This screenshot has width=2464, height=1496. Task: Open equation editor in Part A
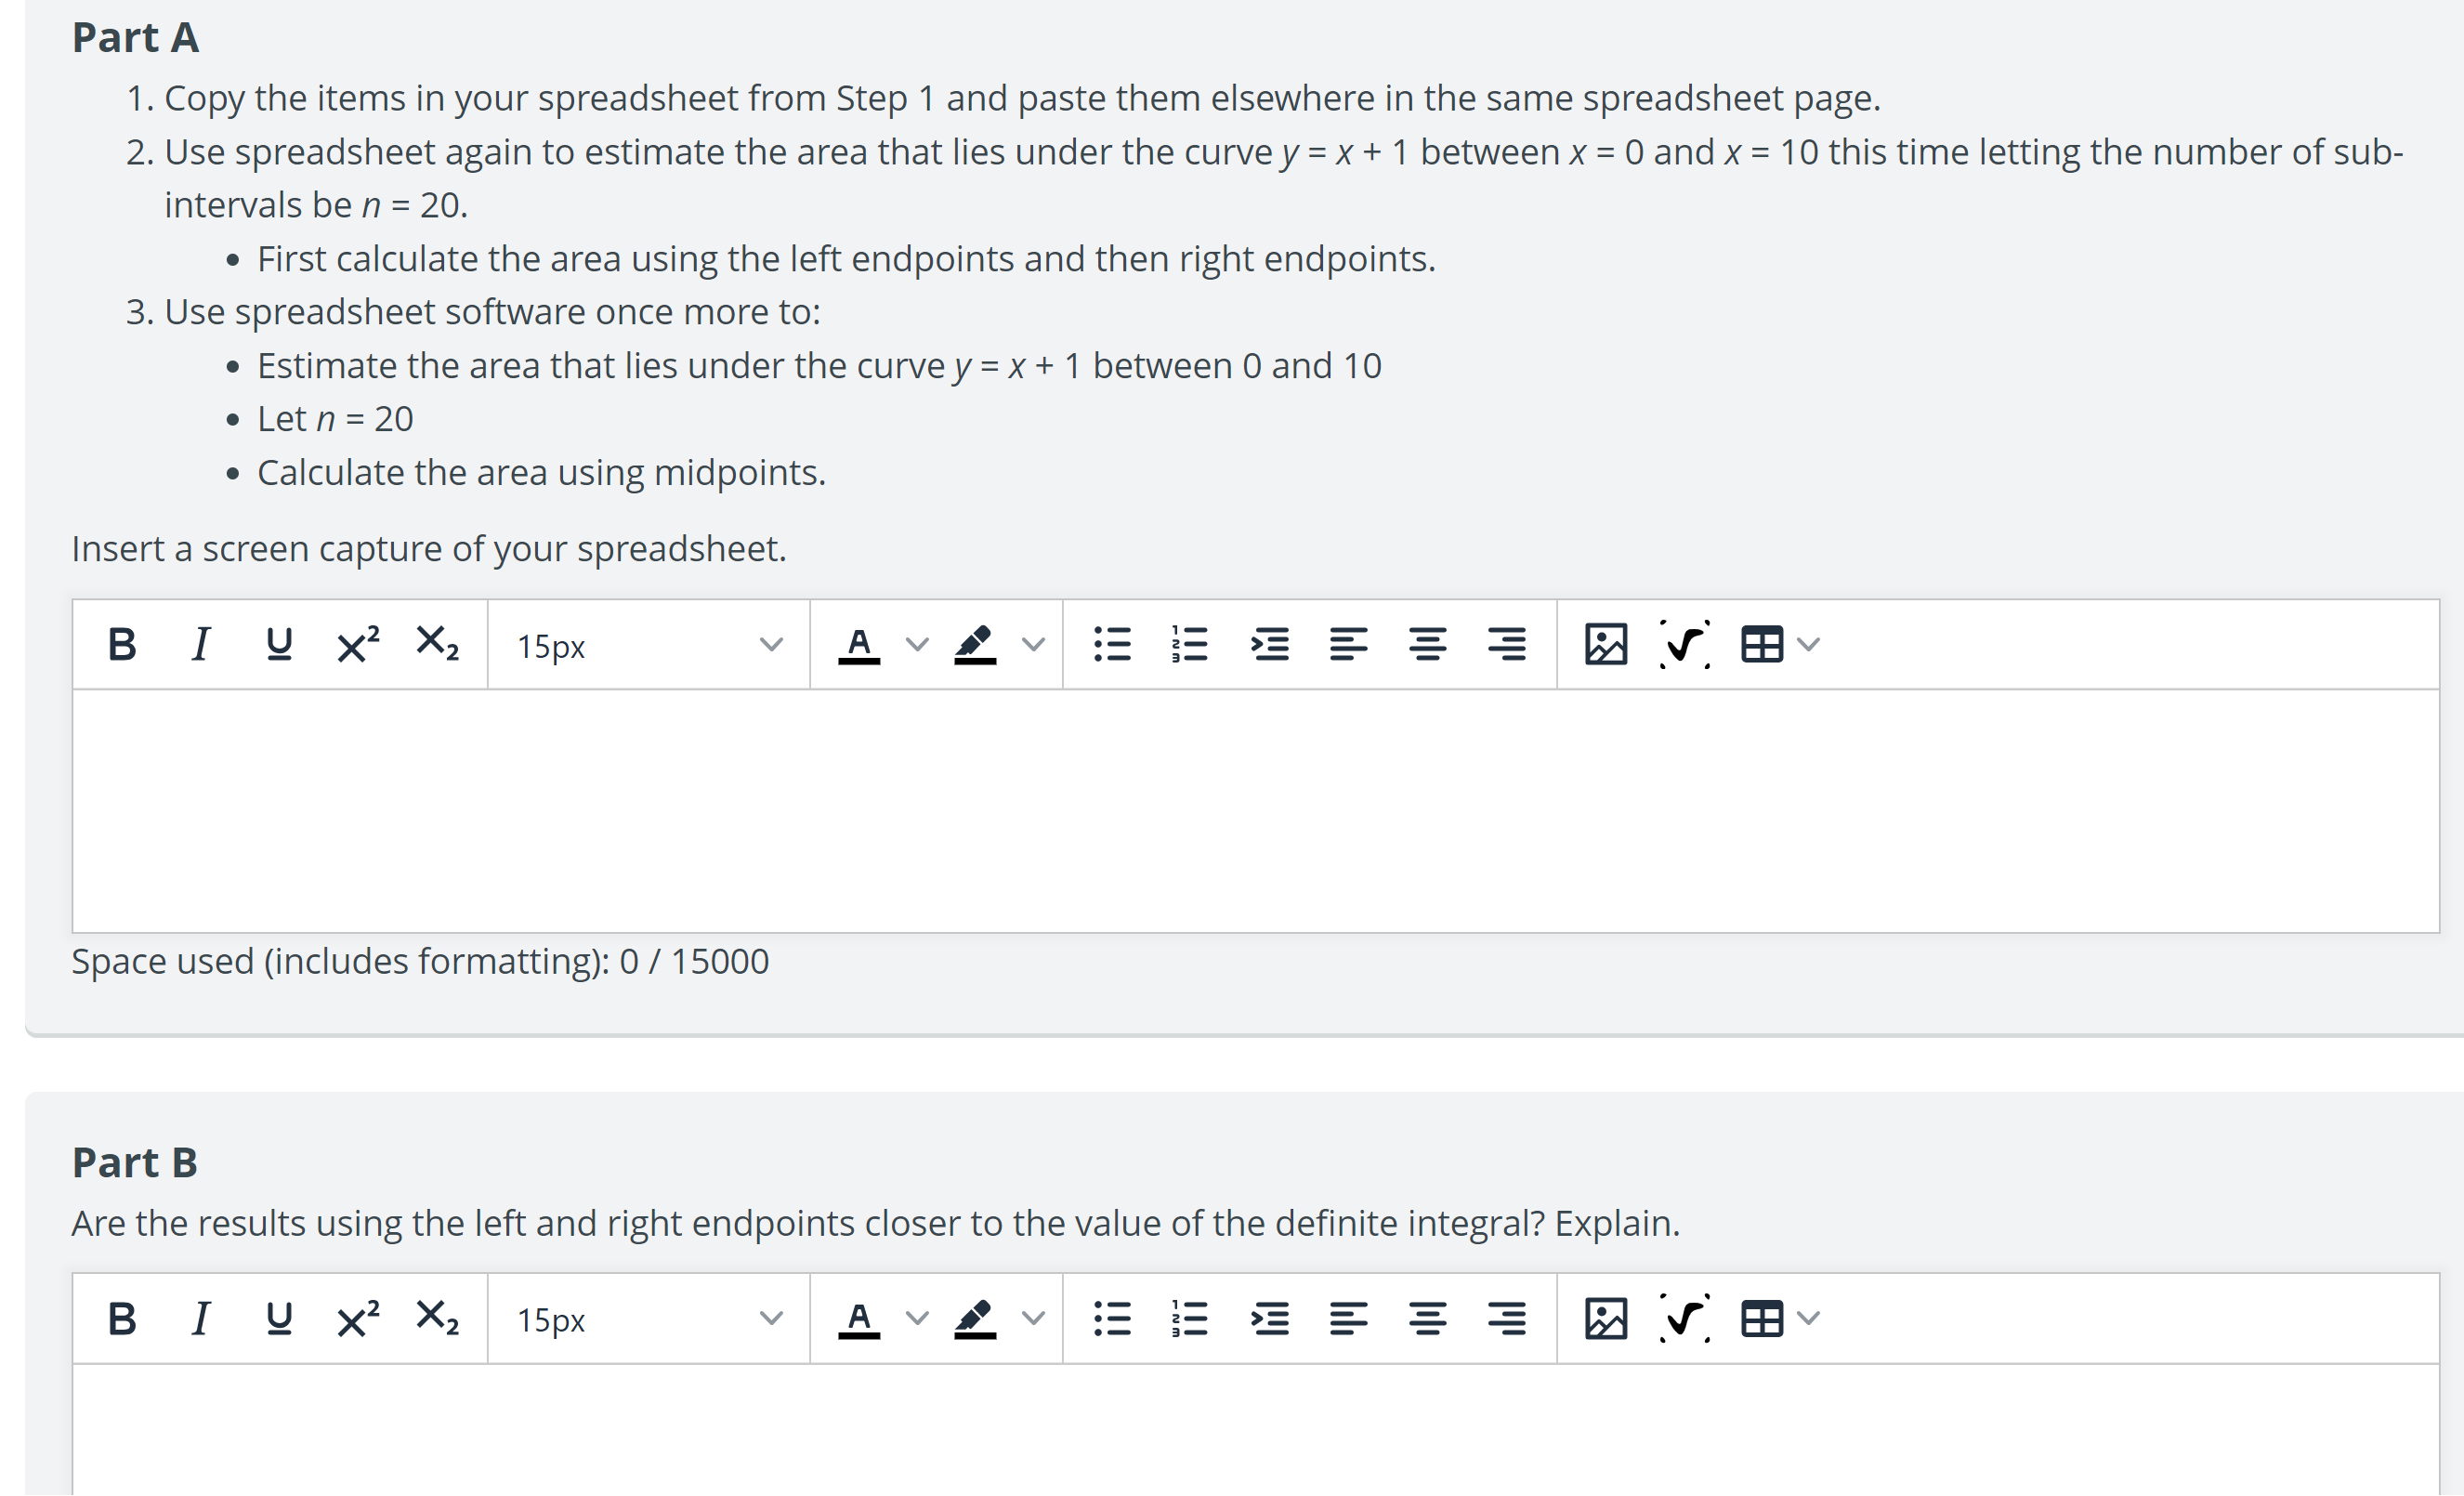tap(1685, 645)
